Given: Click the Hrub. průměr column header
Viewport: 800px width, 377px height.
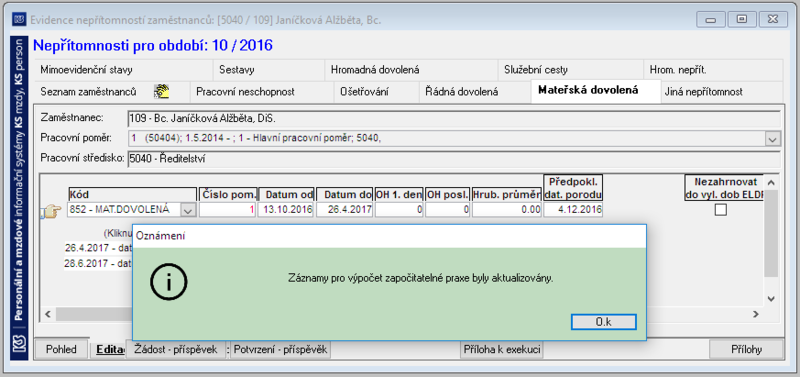Looking at the screenshot, I should coord(507,194).
